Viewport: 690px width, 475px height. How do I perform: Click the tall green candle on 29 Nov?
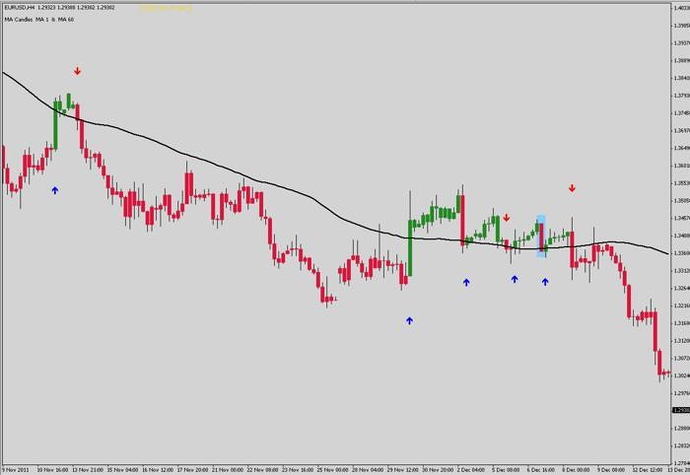[x=410, y=248]
